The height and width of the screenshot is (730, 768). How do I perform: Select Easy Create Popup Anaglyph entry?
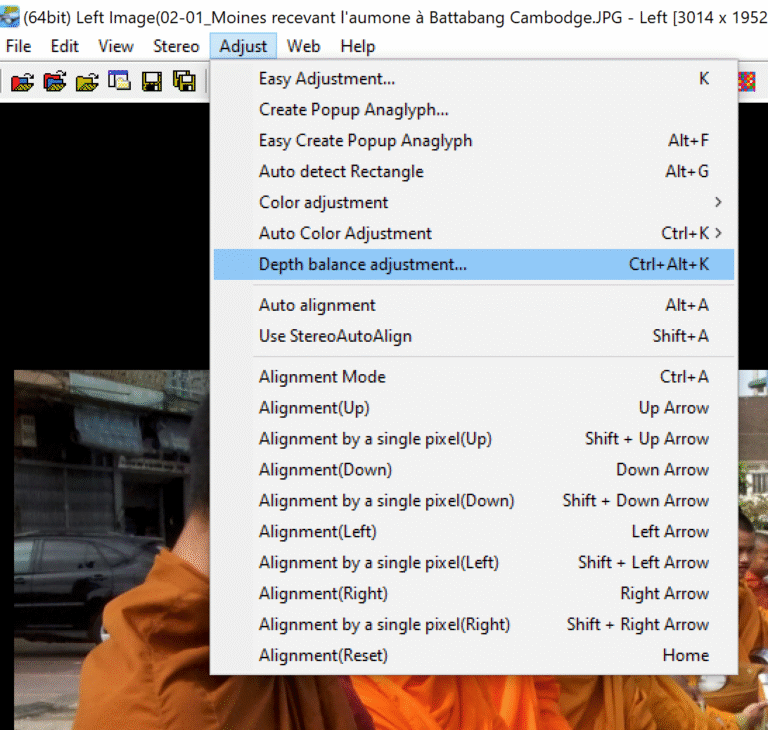tap(474, 140)
